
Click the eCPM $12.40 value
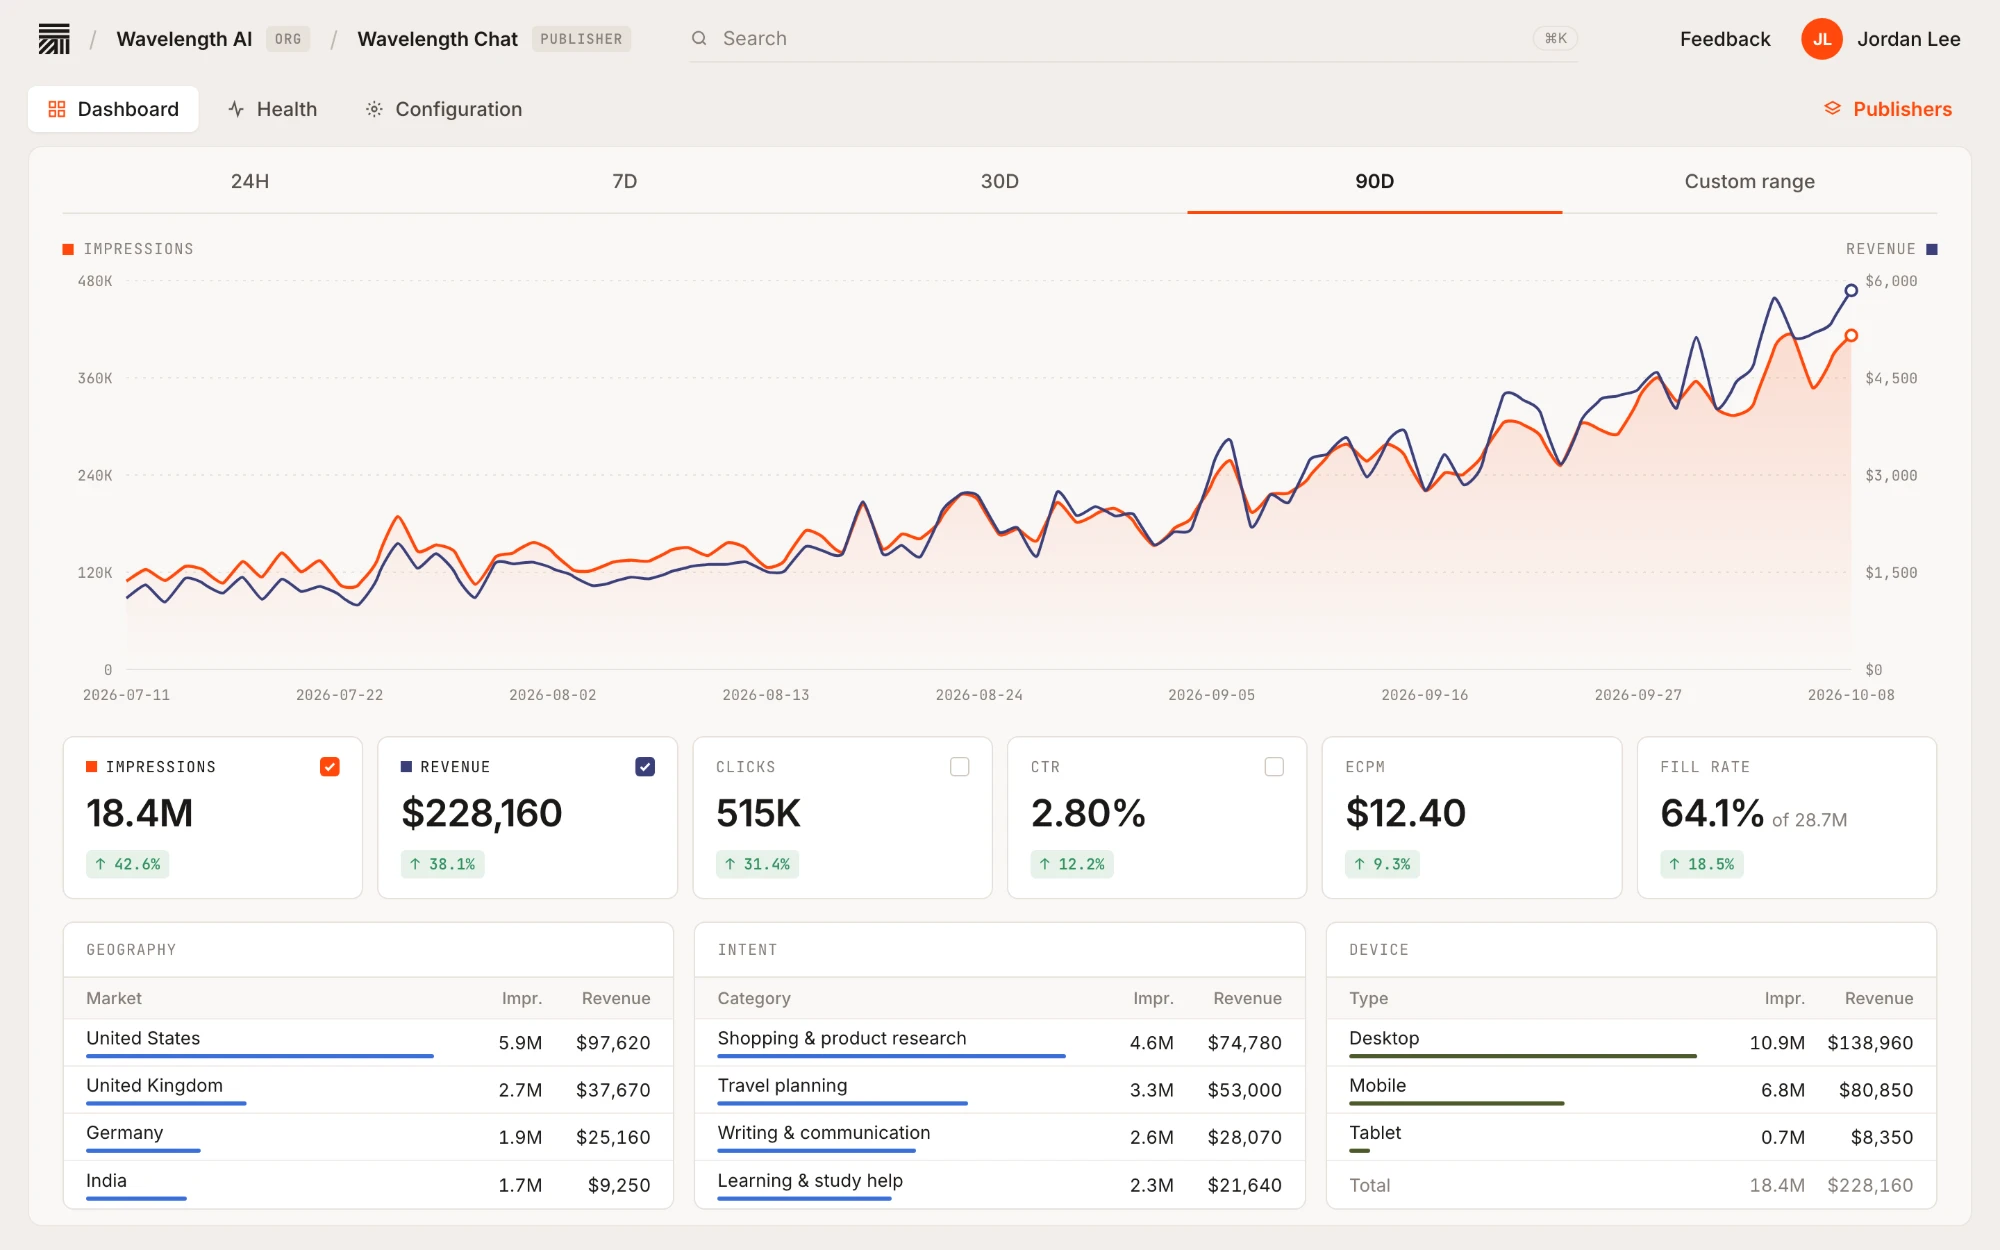click(1405, 813)
